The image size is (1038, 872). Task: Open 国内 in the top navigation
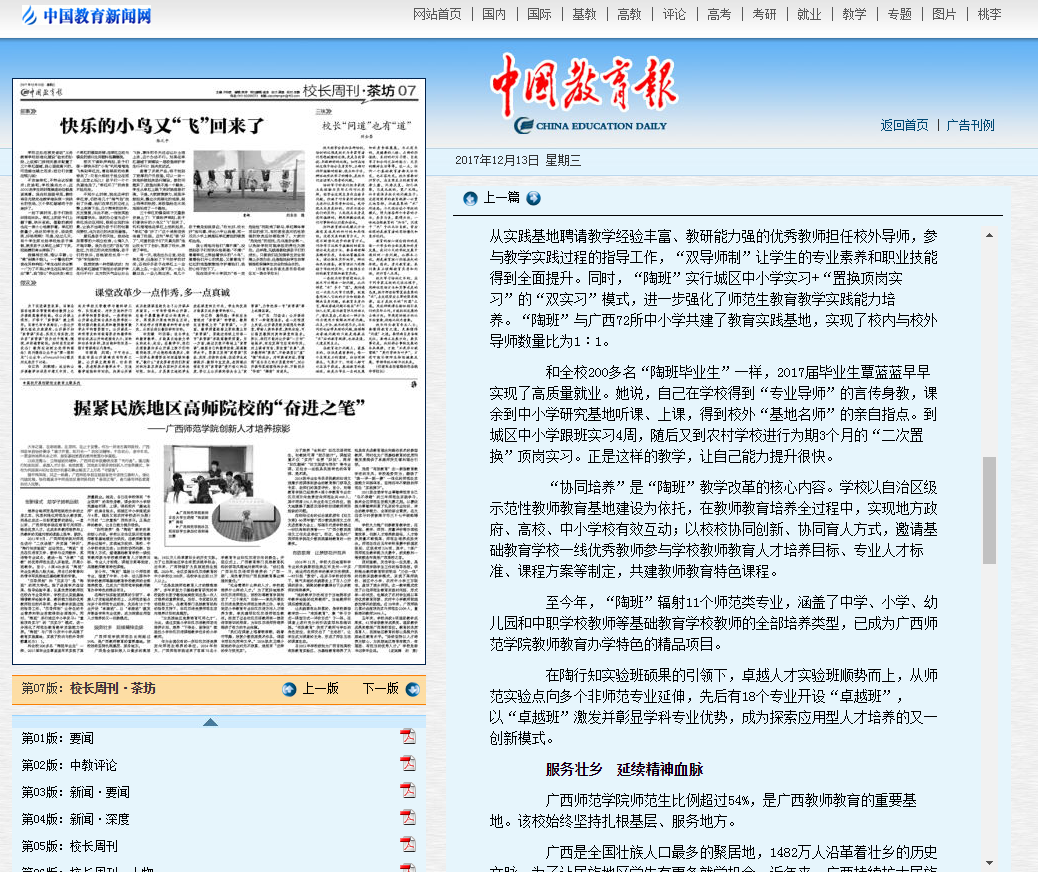coord(494,15)
